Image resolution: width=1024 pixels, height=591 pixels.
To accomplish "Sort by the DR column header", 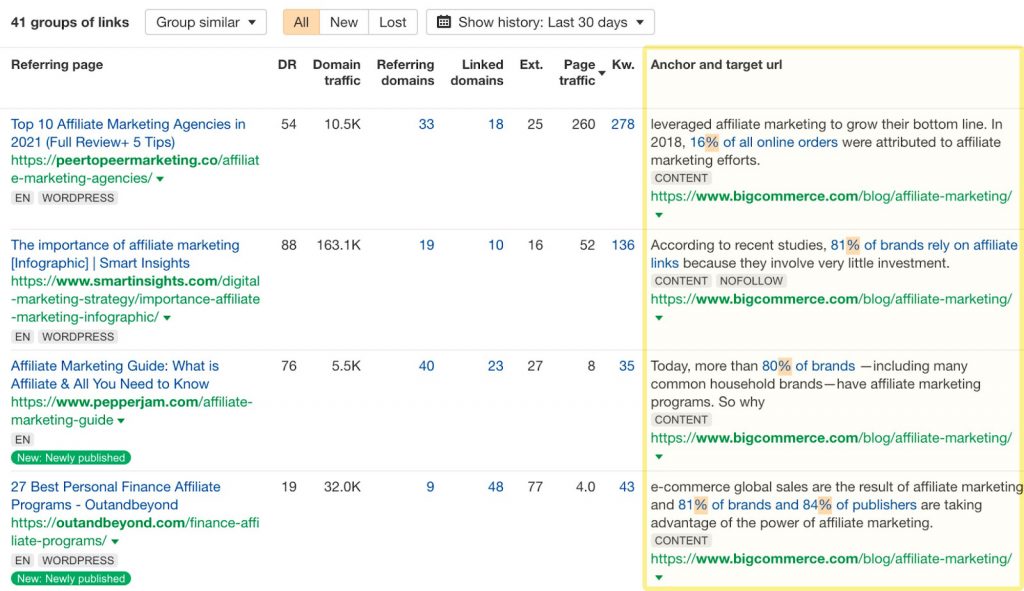I will click(287, 64).
